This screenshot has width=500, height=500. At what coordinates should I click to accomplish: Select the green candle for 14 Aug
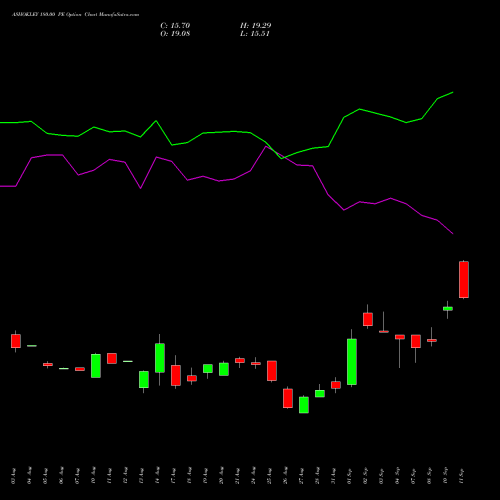pyautogui.click(x=160, y=358)
